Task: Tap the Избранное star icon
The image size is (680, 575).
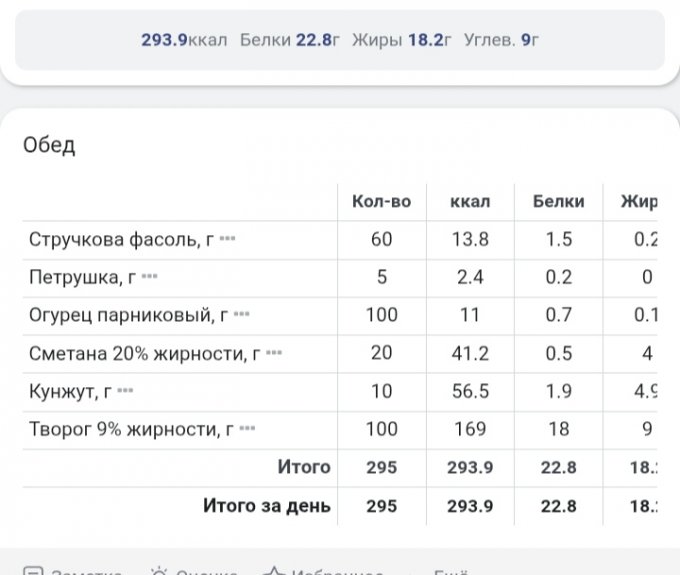Action: point(274,570)
